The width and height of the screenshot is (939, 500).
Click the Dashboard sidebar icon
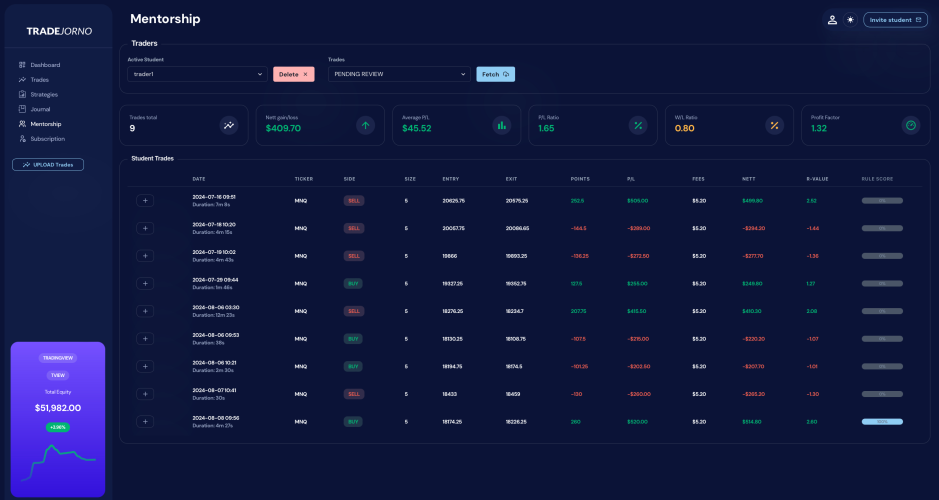click(x=22, y=65)
